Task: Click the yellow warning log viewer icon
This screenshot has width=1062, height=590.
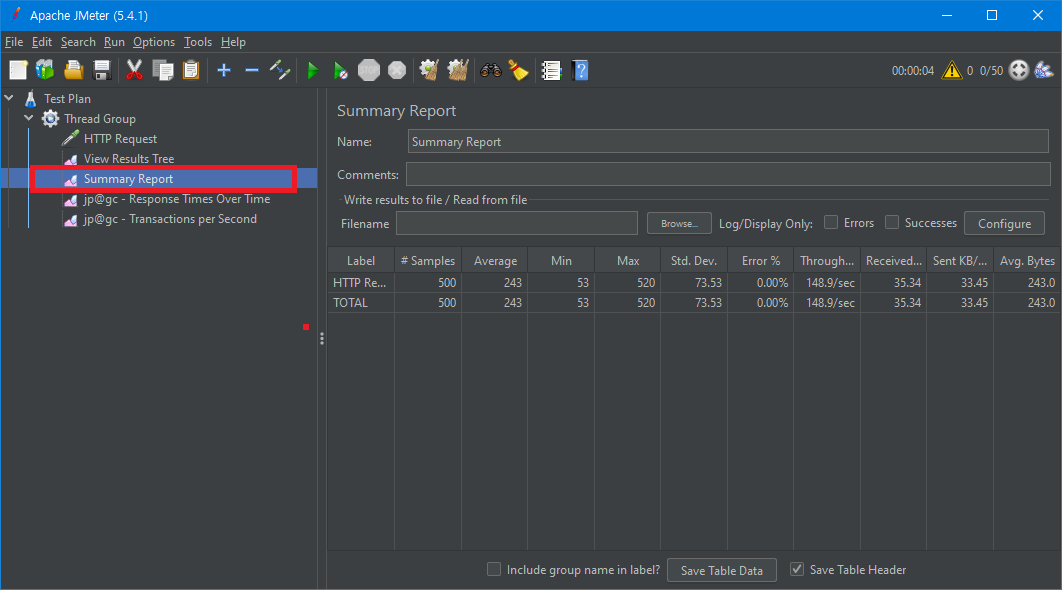Action: pyautogui.click(x=952, y=70)
